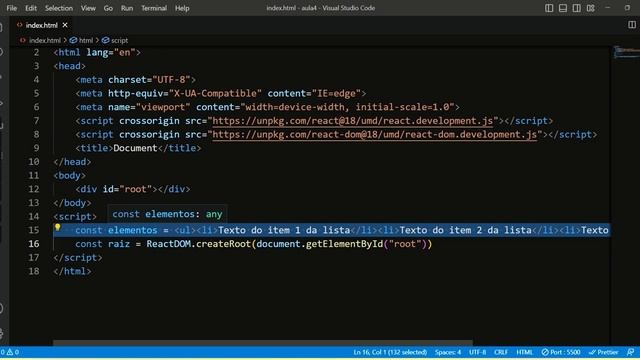Click the lang="en" attribute on line 2
The width and height of the screenshot is (640, 360).
click(x=111, y=53)
